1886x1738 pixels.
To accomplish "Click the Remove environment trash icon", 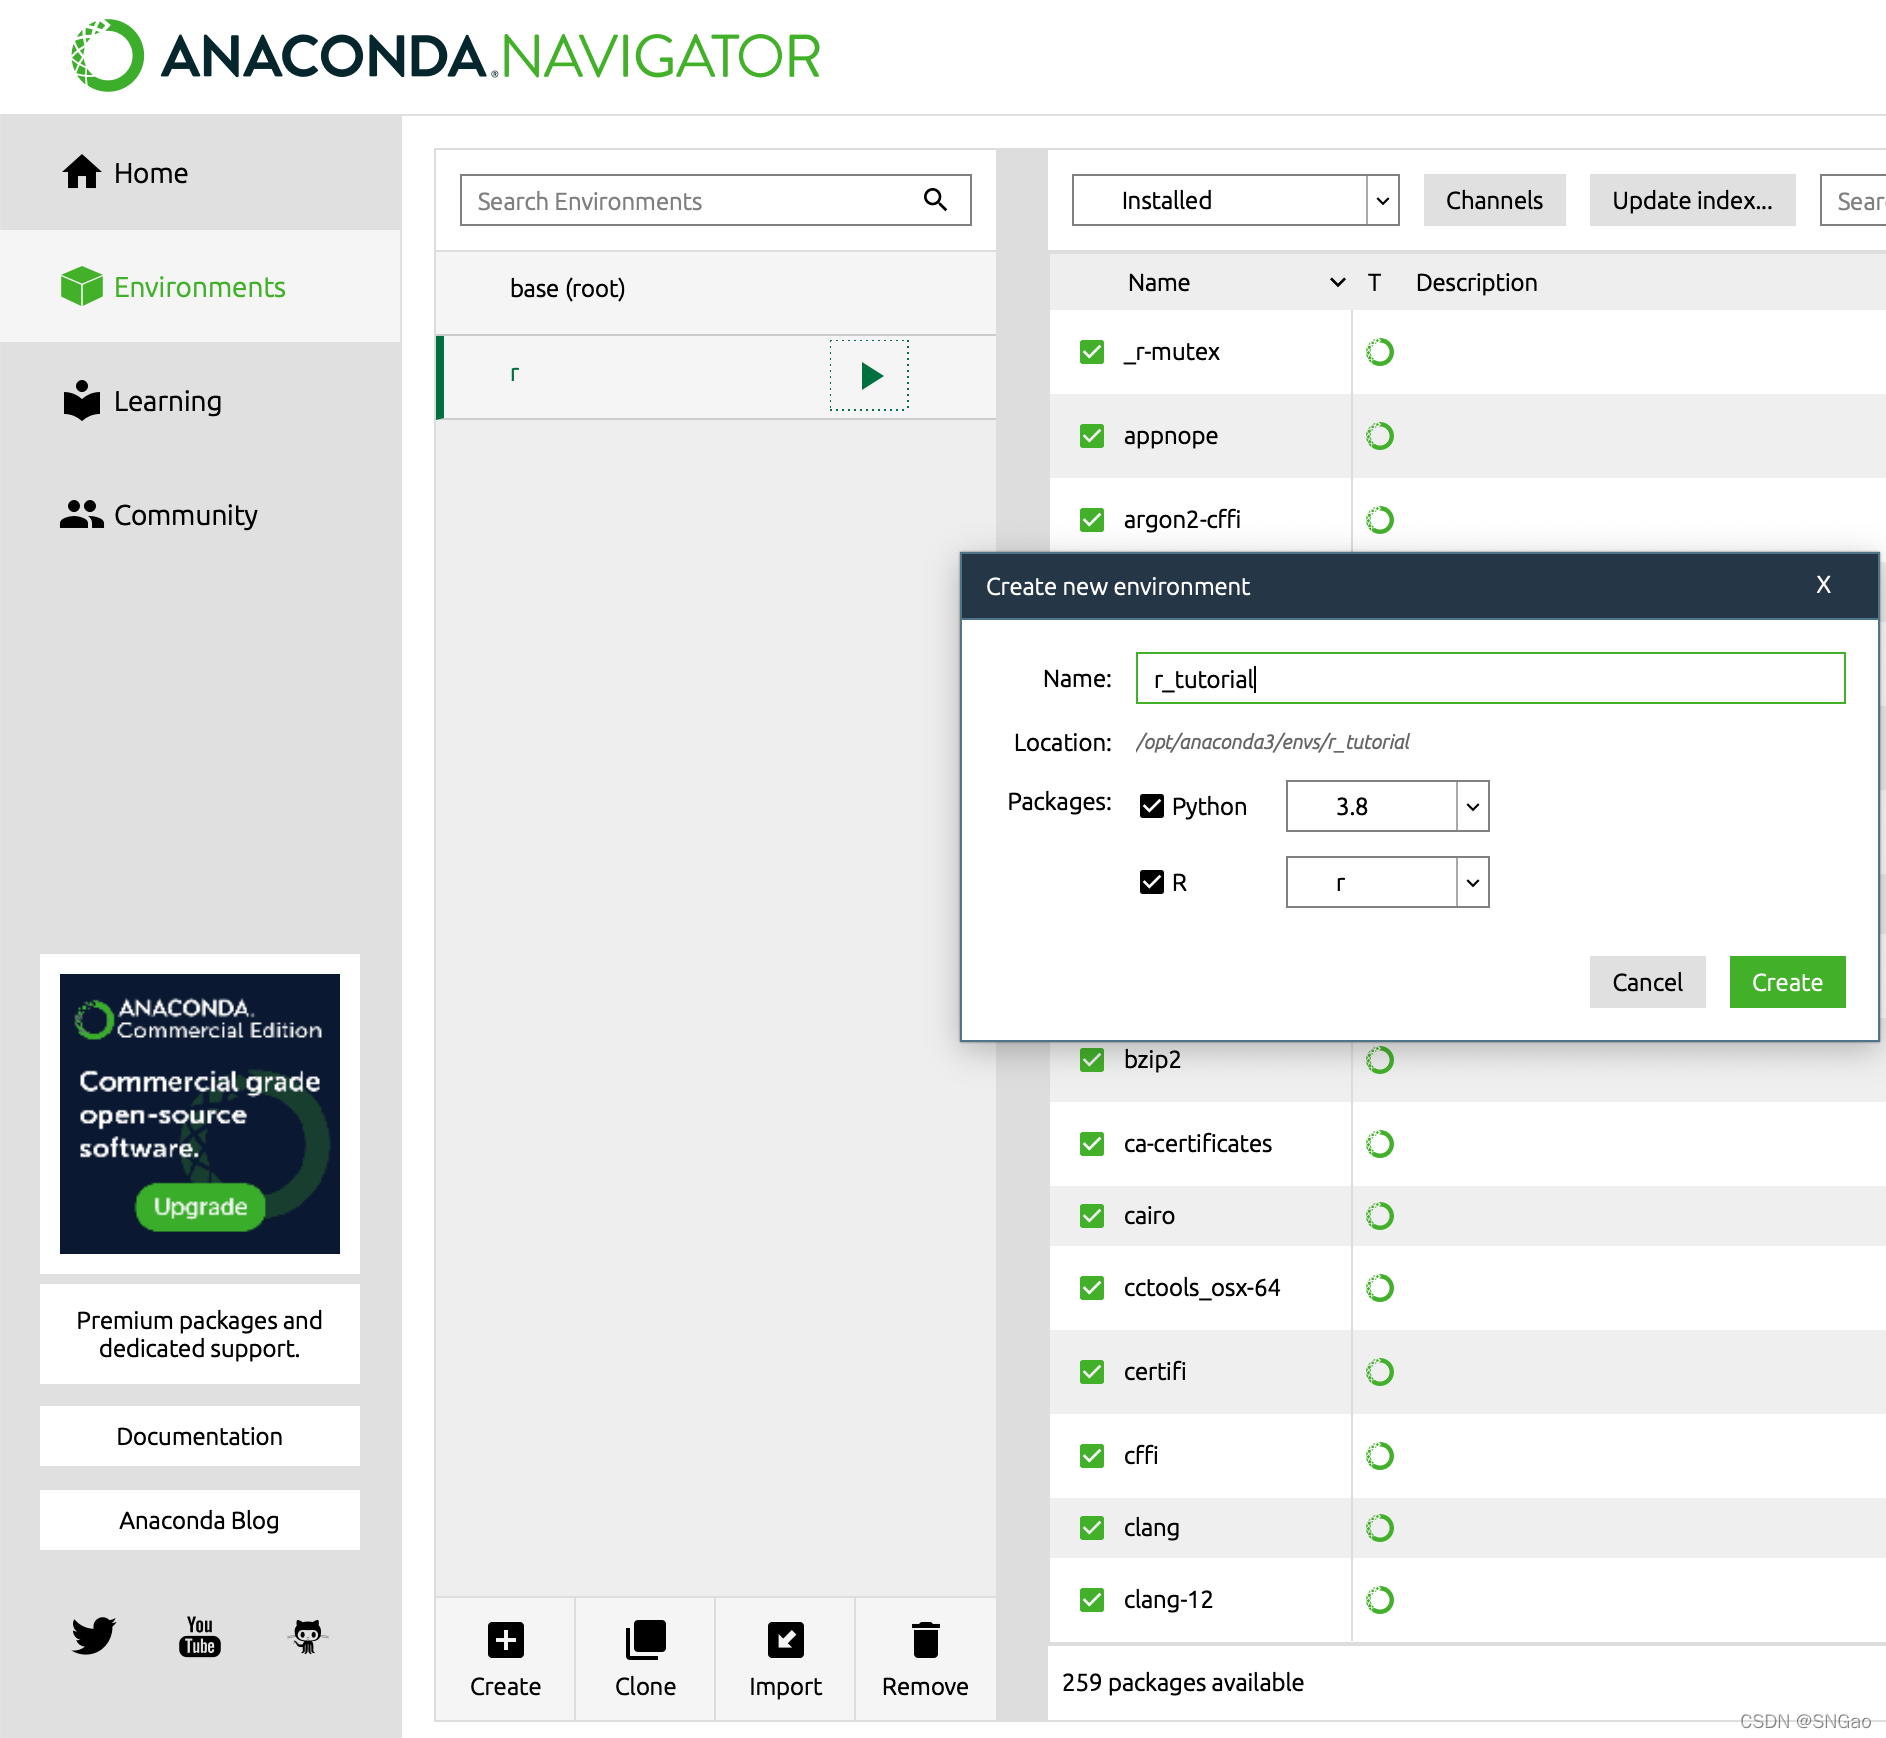I will (x=926, y=1640).
